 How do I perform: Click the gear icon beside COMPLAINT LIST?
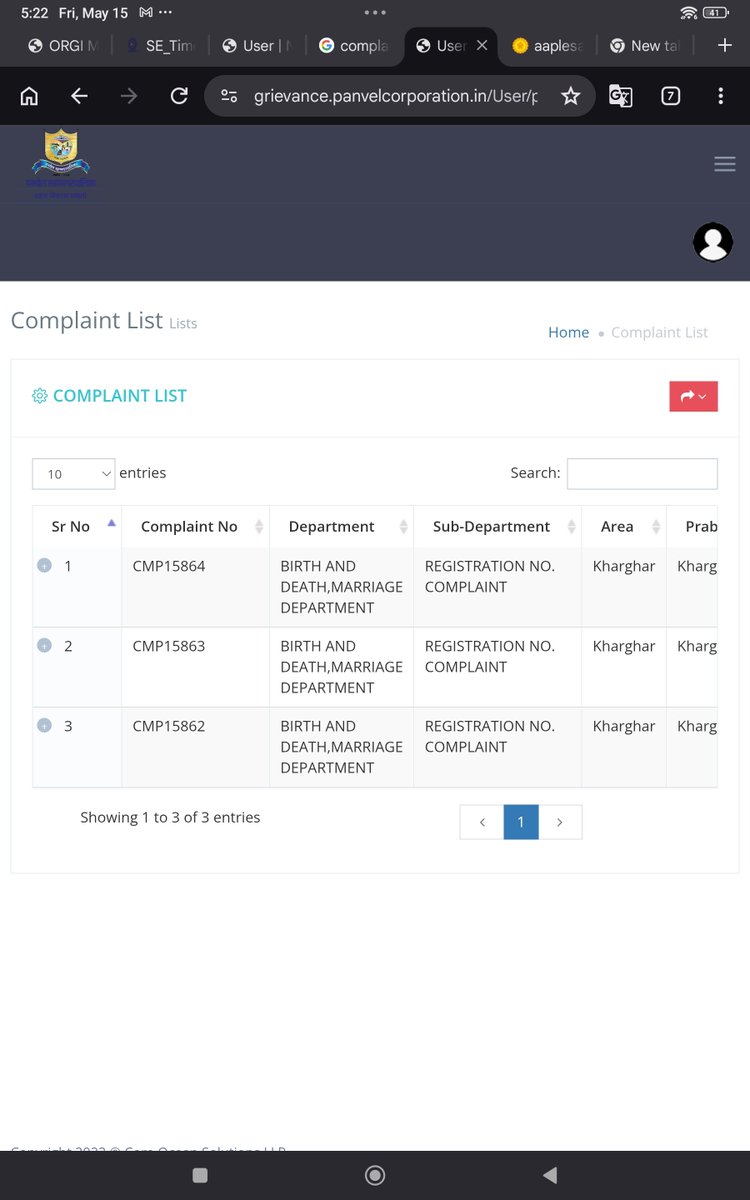pos(40,396)
